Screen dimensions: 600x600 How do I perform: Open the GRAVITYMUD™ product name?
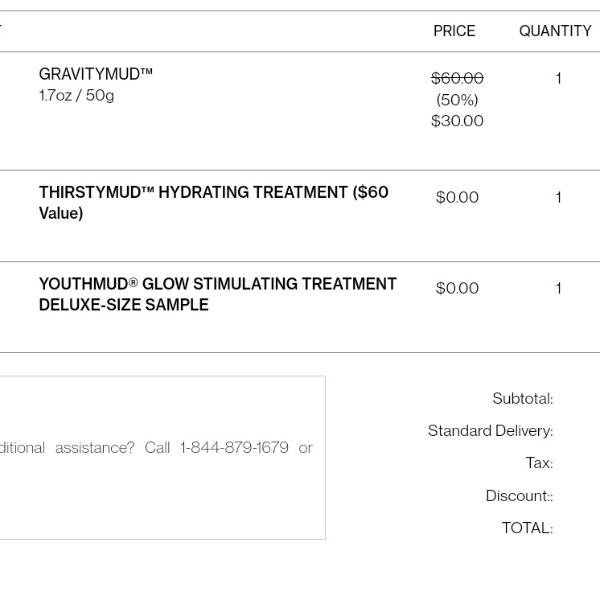(x=96, y=74)
